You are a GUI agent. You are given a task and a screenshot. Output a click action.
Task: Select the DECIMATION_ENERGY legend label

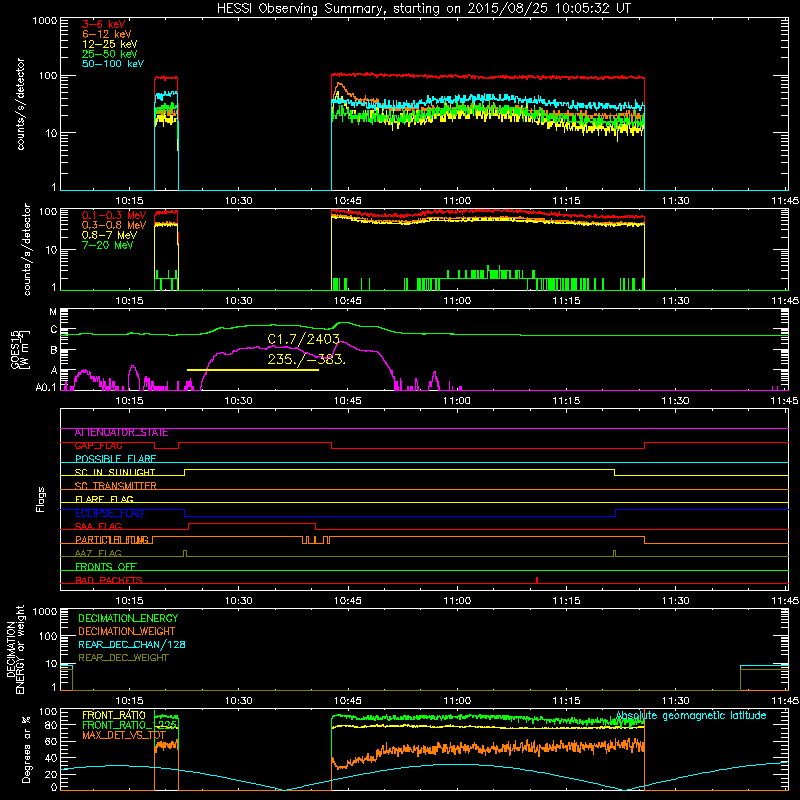[128, 618]
